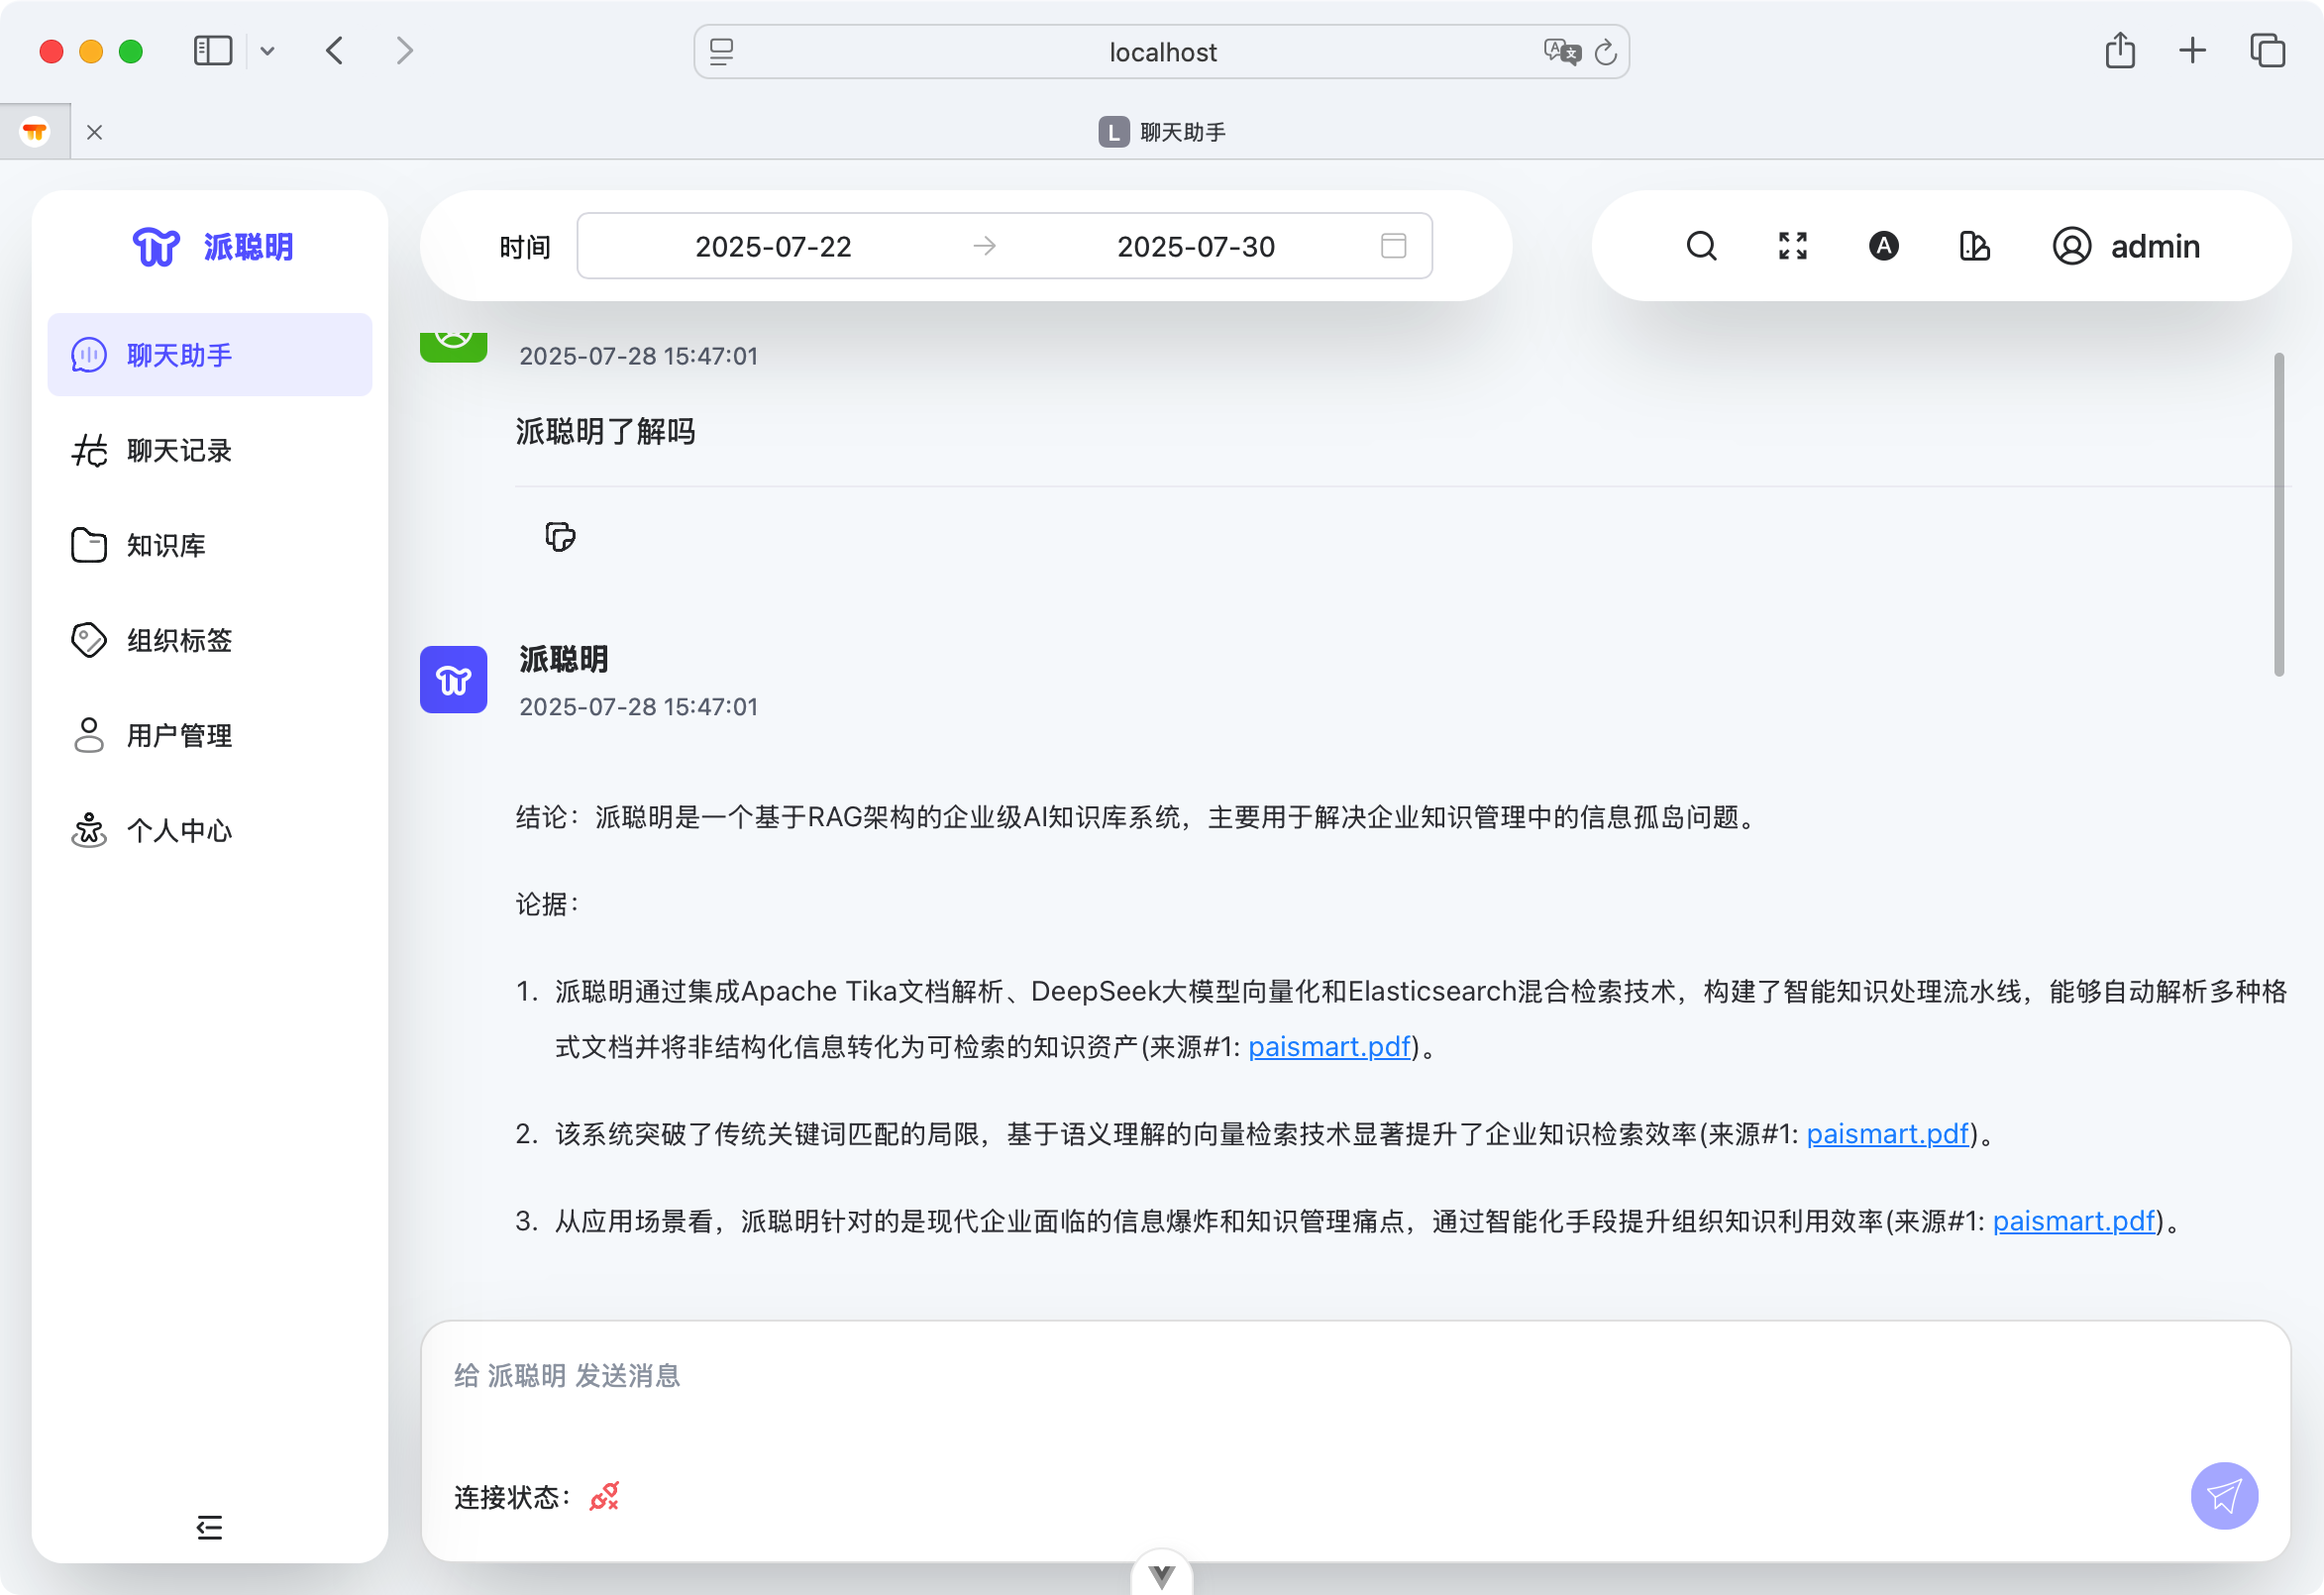Open the start date picker showing 2025-07-22
The width and height of the screenshot is (2324, 1595).
[773, 245]
